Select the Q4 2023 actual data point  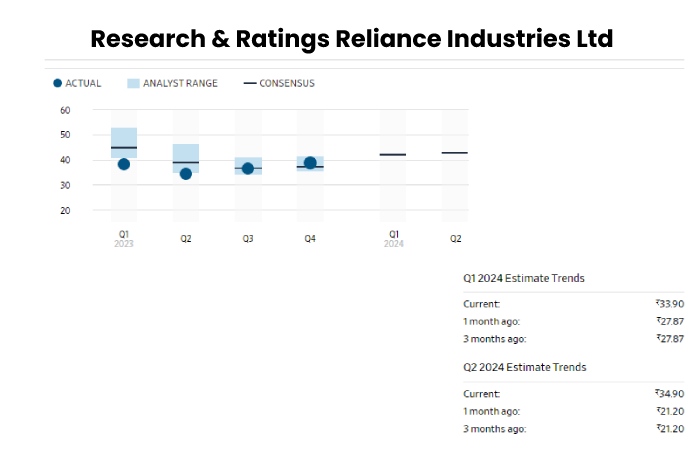(310, 163)
